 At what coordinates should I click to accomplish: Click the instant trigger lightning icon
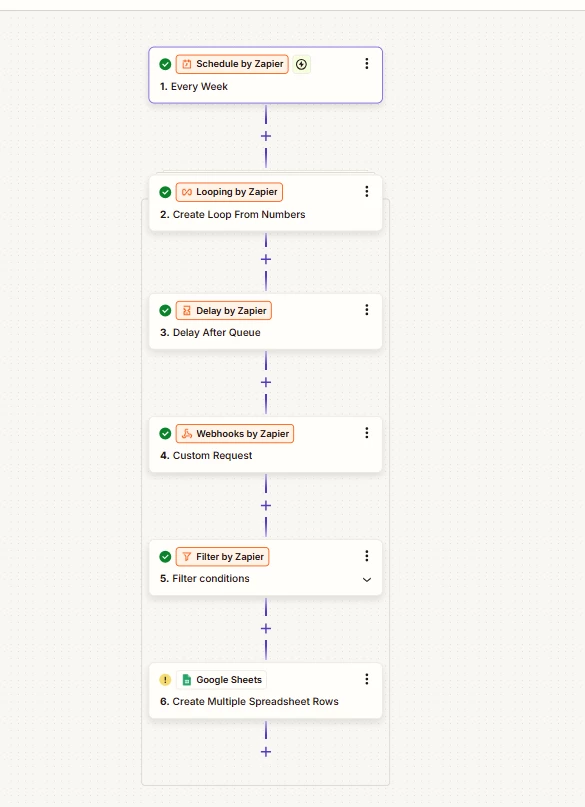(302, 64)
